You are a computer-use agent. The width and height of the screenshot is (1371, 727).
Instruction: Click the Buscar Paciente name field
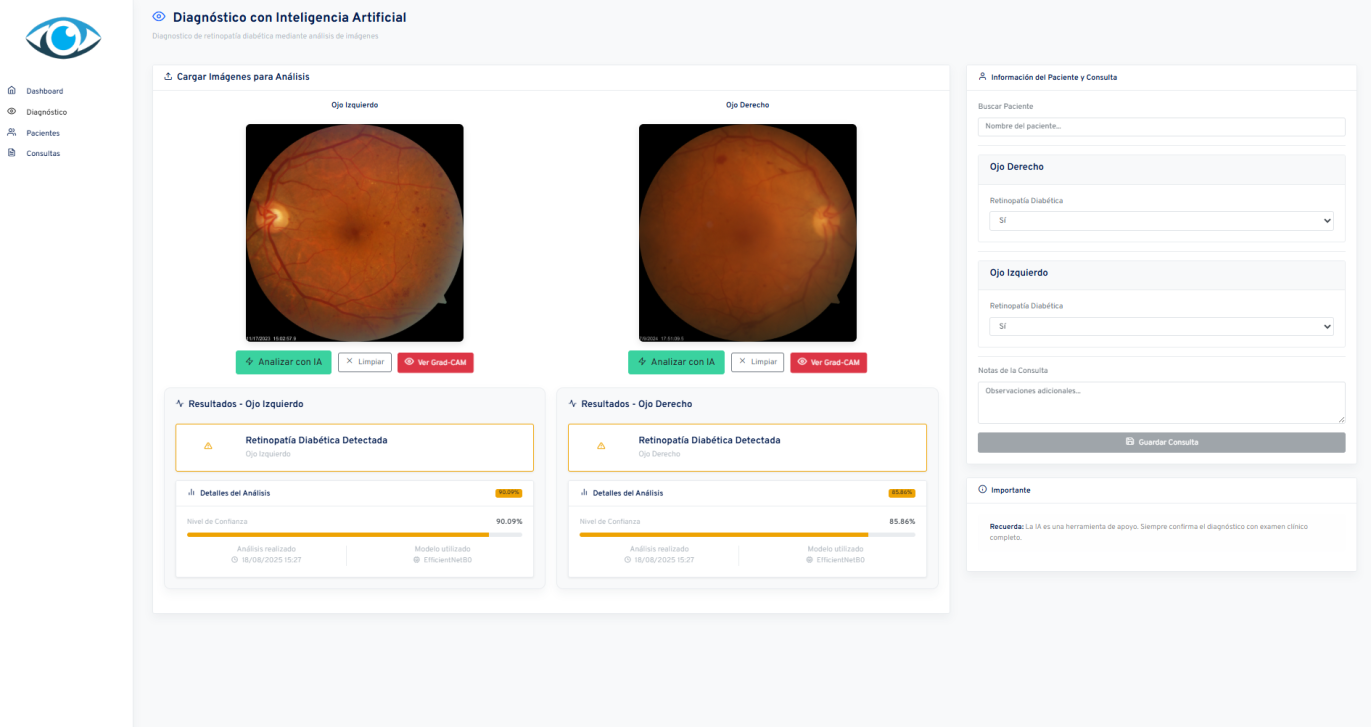coord(1161,127)
